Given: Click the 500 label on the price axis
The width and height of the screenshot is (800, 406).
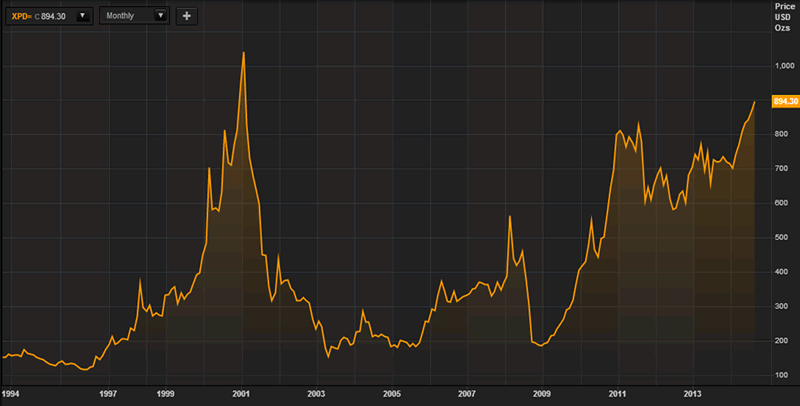Looking at the screenshot, I should [x=779, y=238].
